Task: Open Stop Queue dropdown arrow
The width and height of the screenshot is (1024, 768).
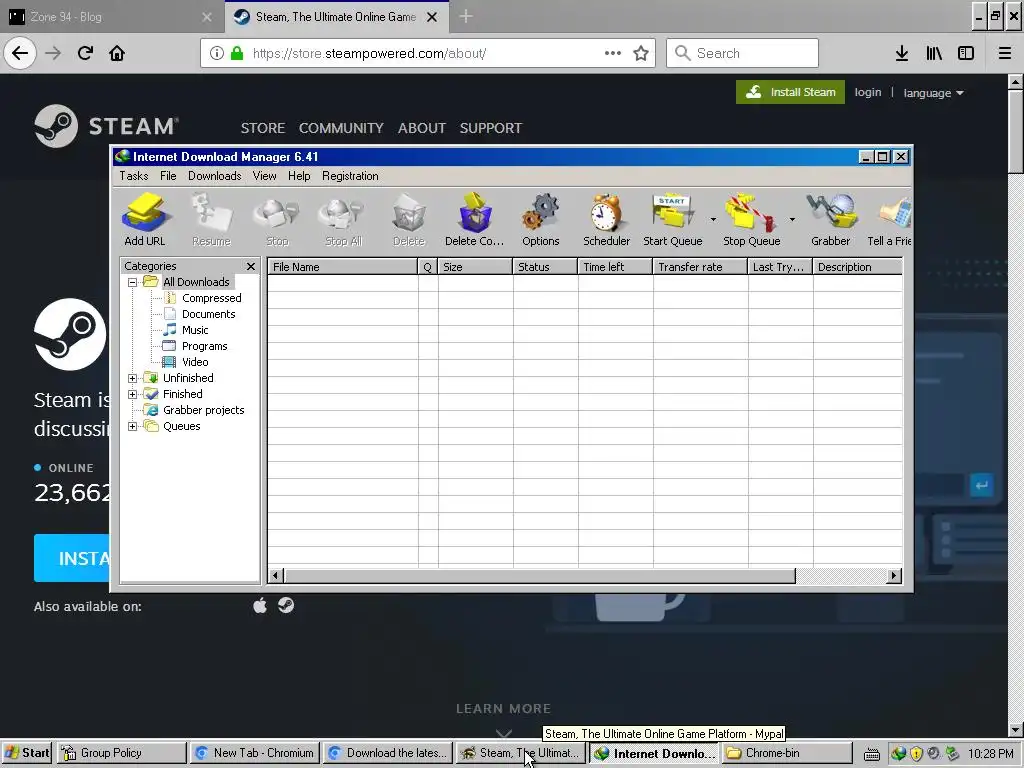Action: tap(792, 219)
